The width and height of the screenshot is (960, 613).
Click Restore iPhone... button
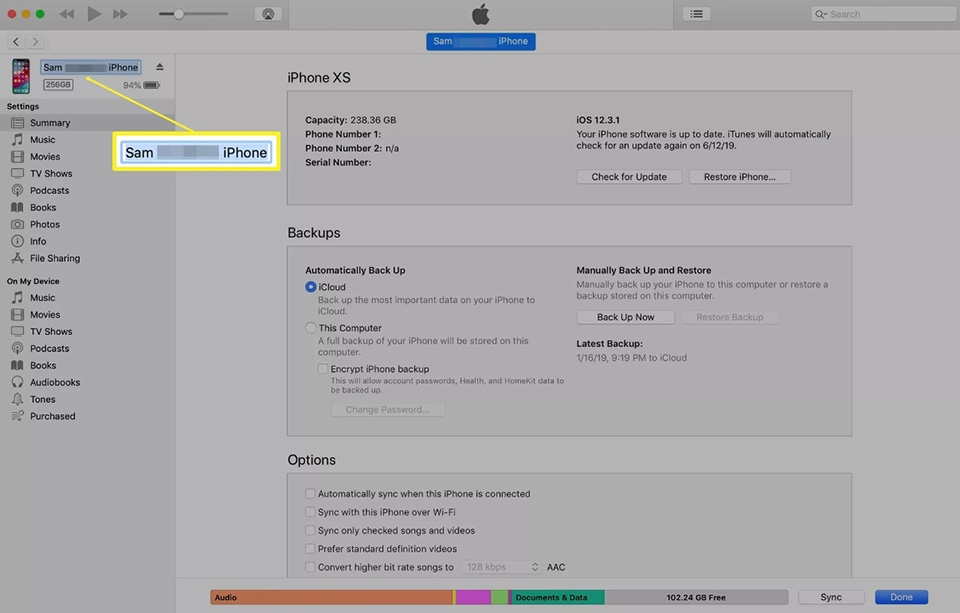pos(739,177)
